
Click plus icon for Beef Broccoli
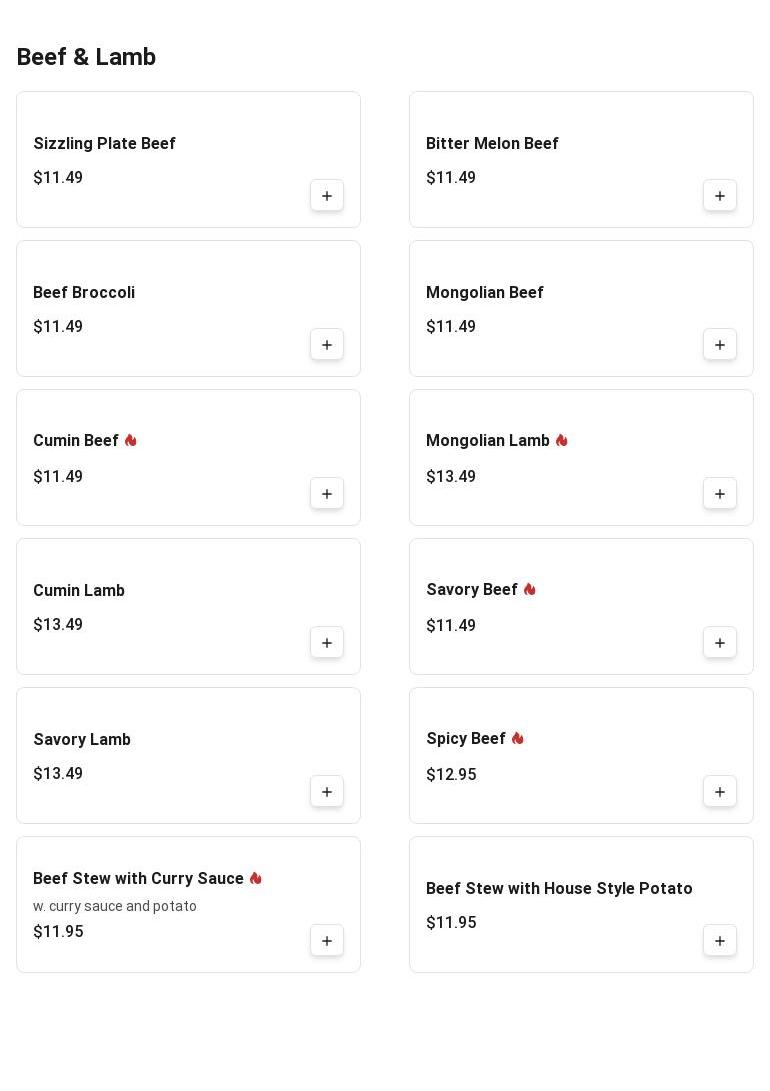point(327,345)
